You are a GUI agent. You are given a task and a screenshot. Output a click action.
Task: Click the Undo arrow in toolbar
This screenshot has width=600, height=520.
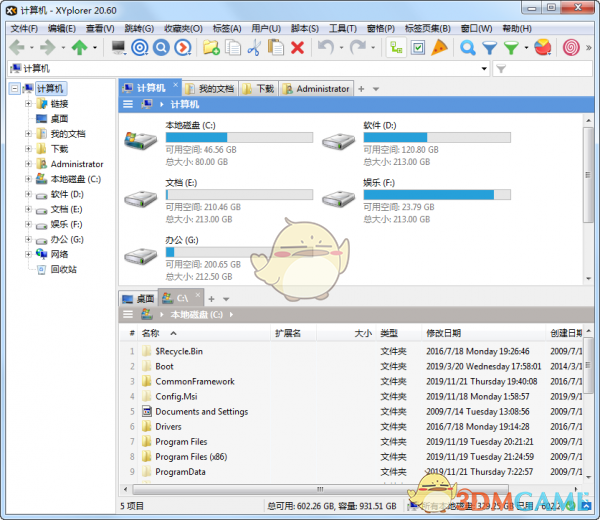pos(324,47)
